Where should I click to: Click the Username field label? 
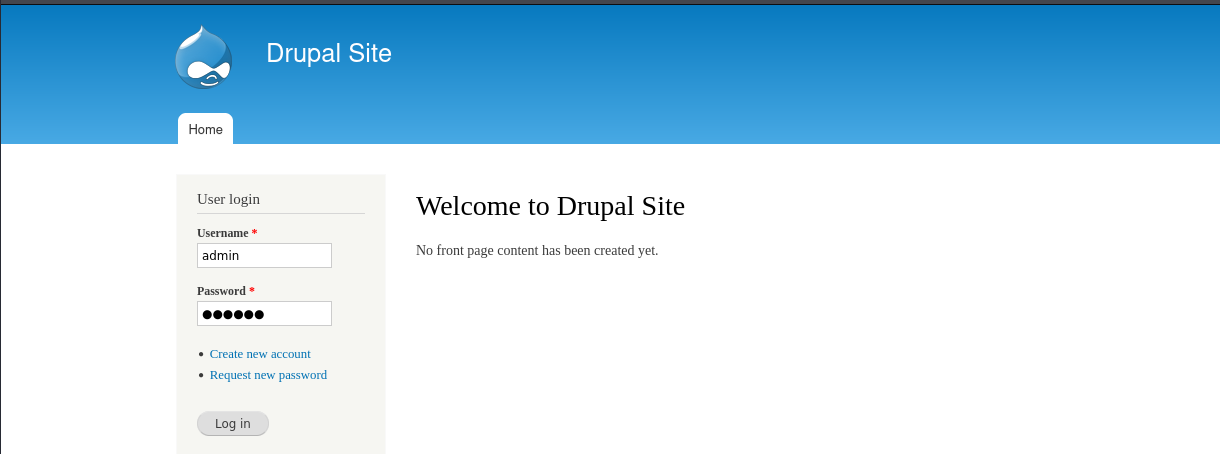227,233
